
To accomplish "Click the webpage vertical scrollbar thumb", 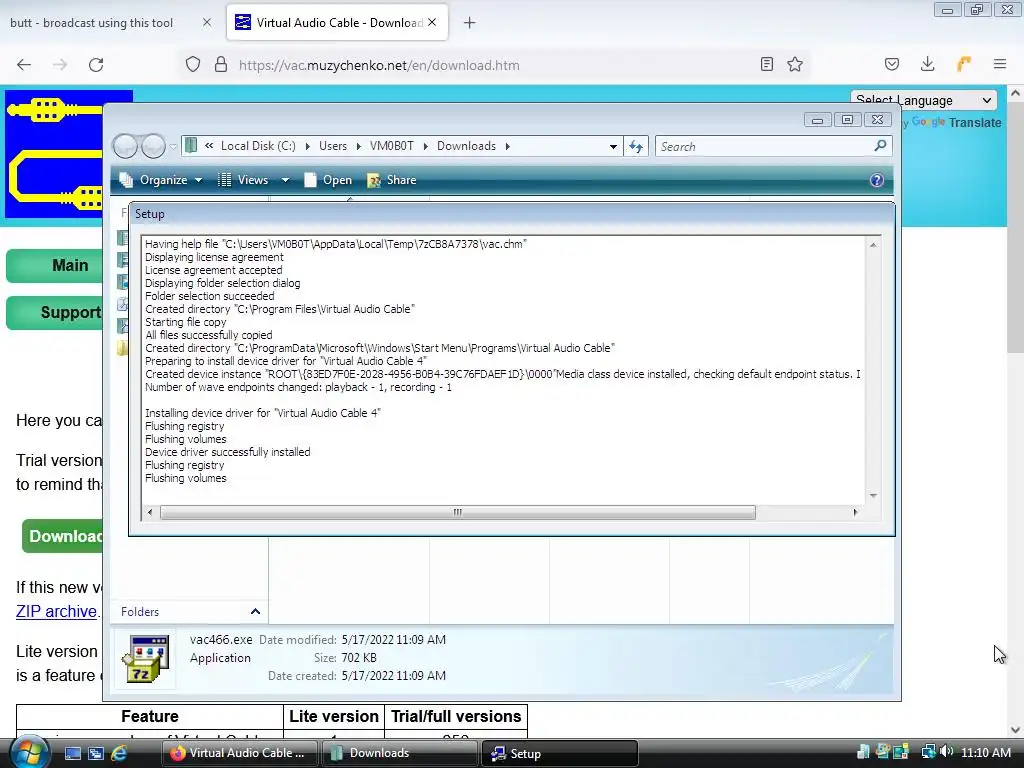I will point(1016,225).
